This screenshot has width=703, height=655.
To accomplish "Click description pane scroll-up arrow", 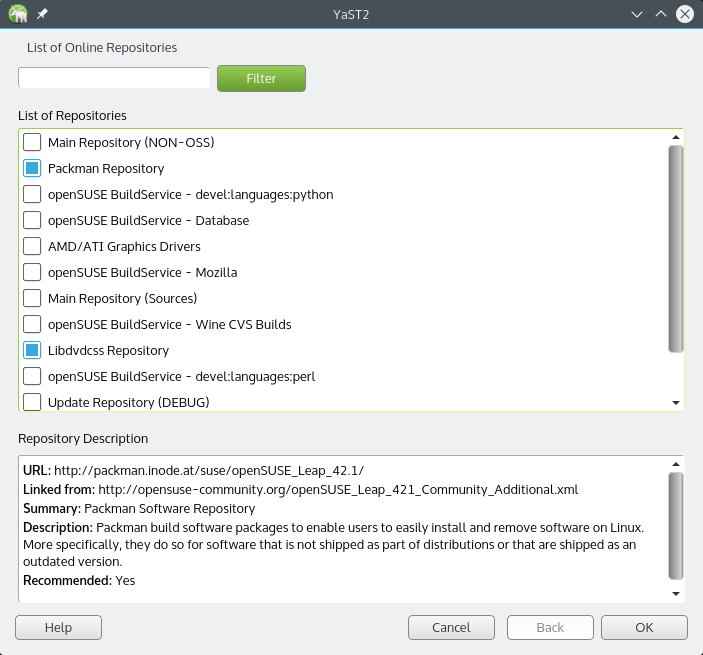I will tap(676, 464).
